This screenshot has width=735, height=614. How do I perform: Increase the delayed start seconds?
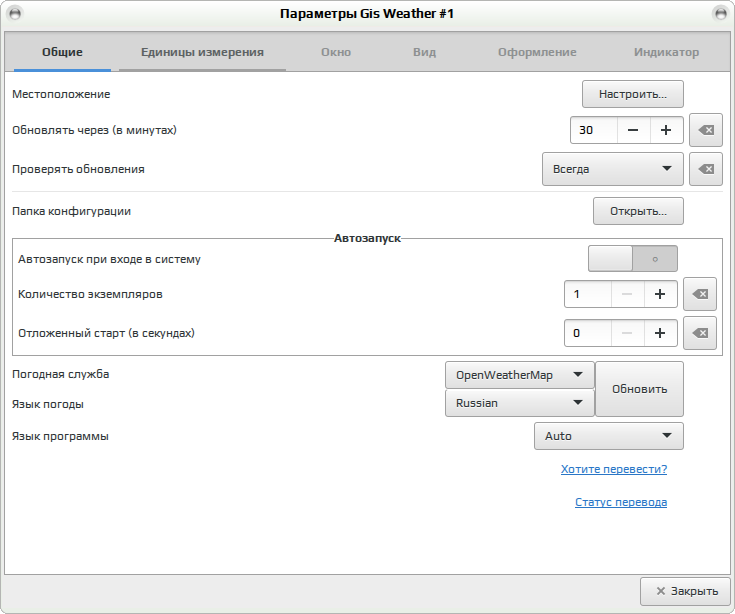click(660, 333)
